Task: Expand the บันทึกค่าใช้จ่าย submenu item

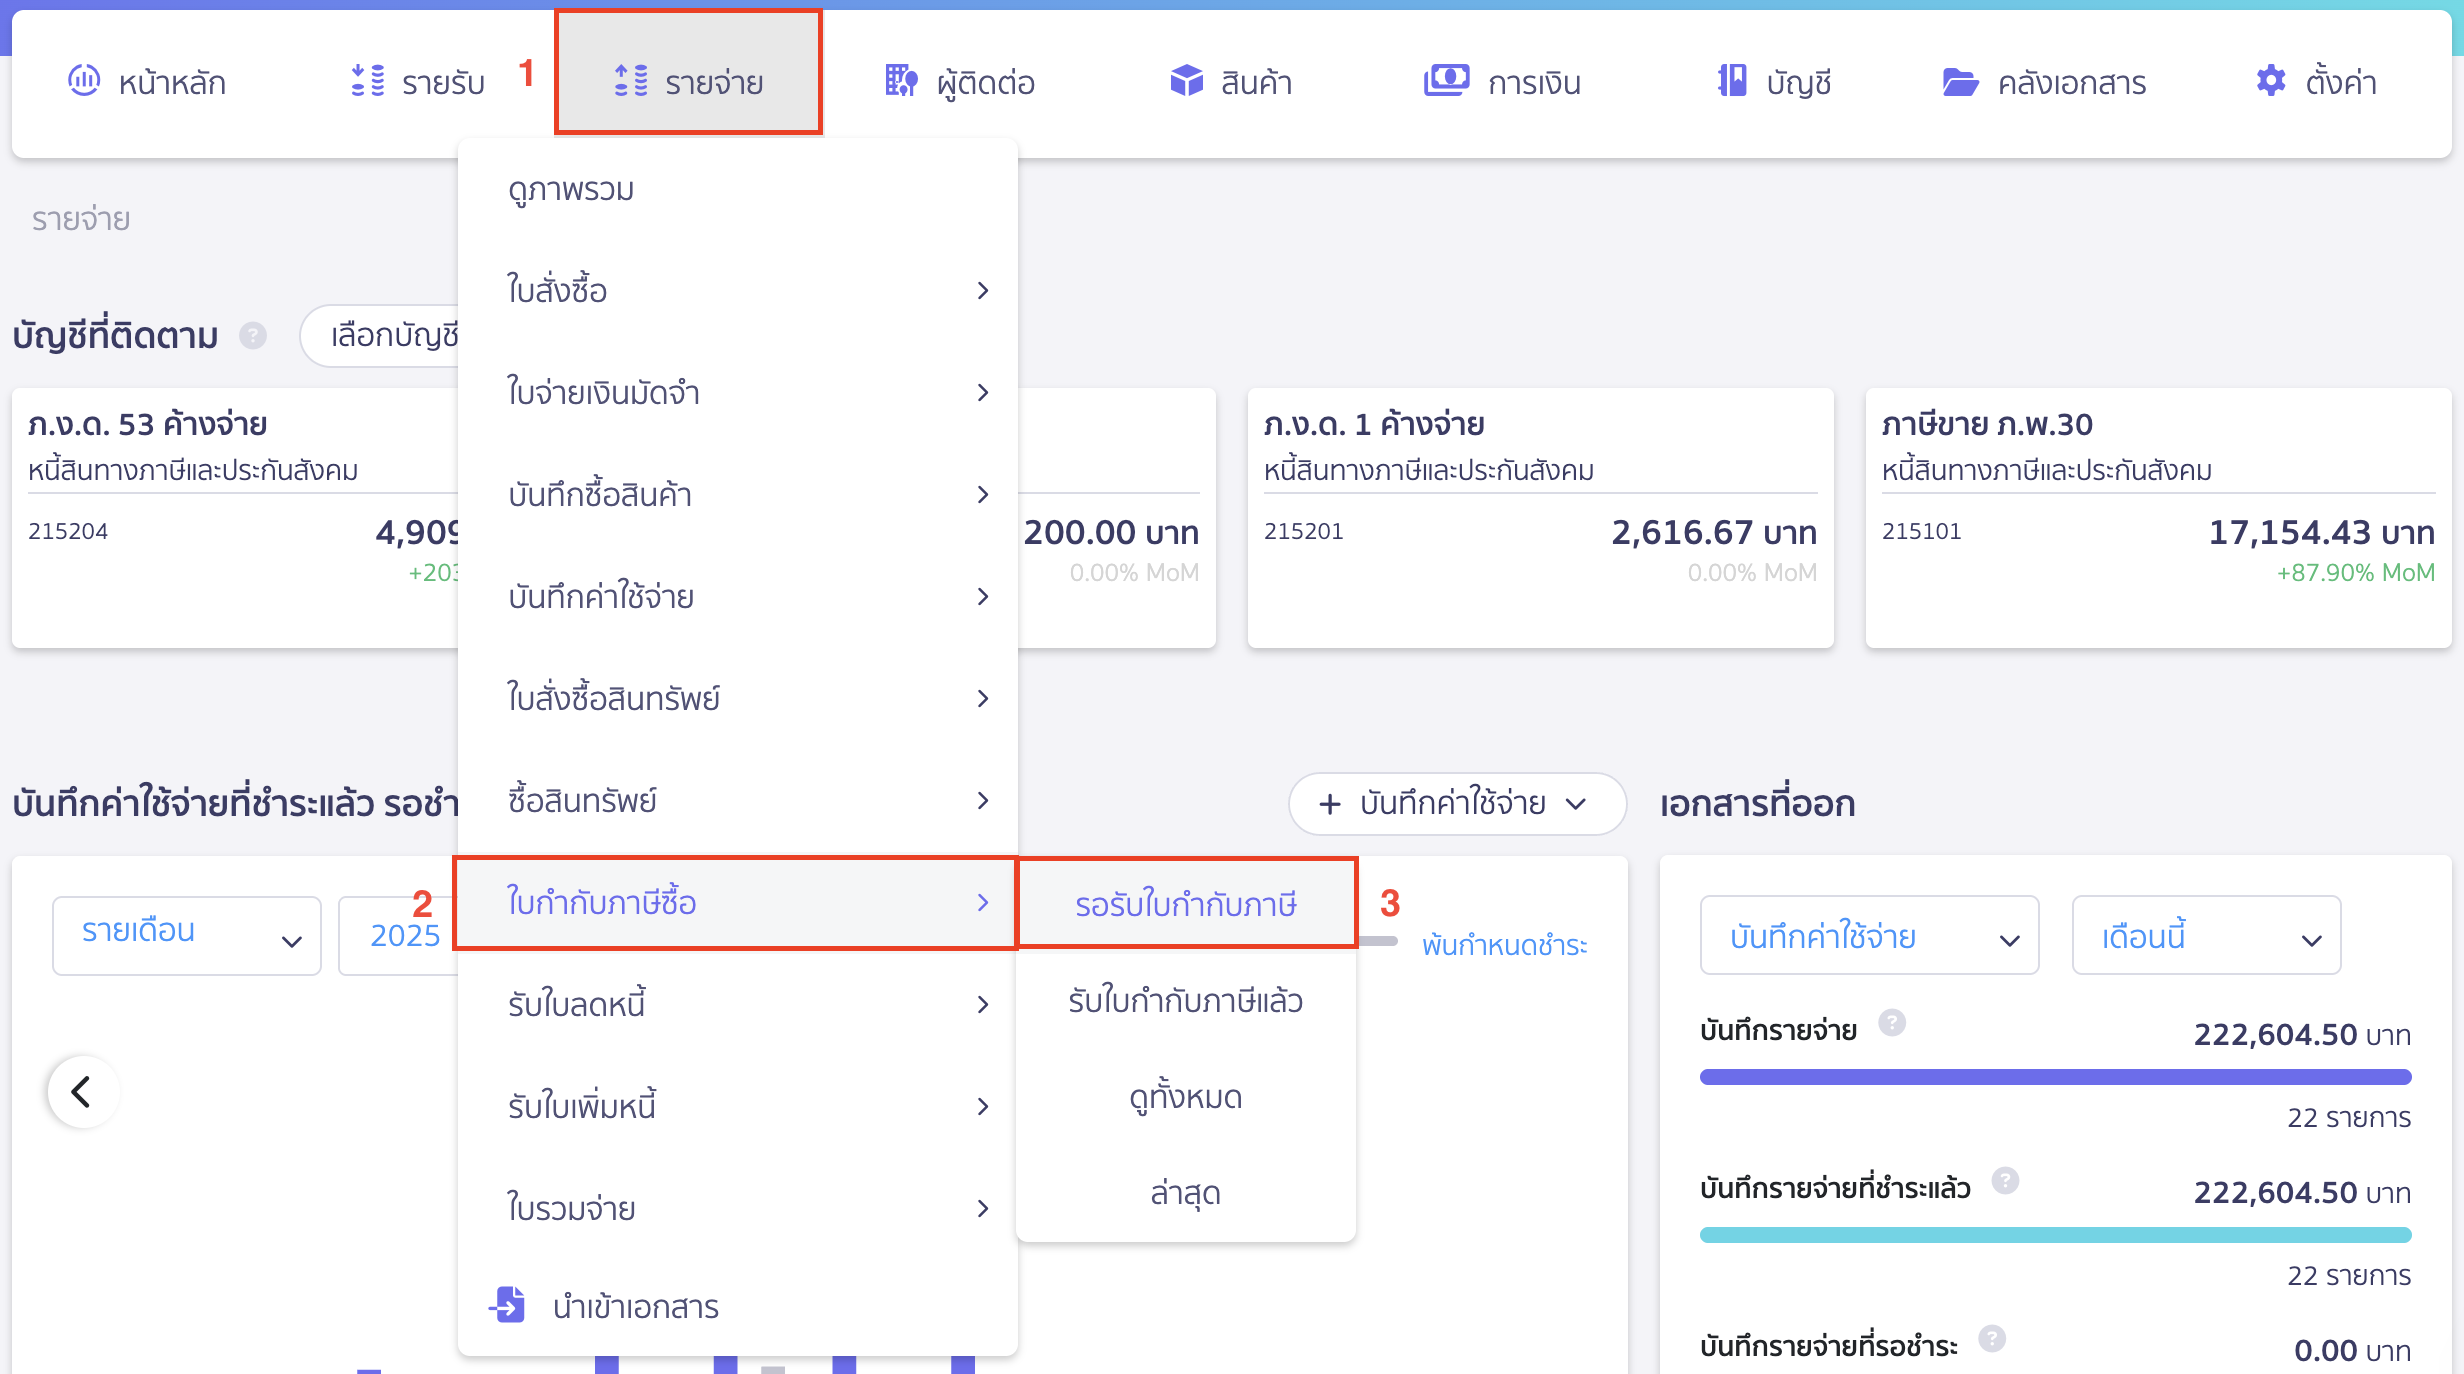Action: click(738, 596)
